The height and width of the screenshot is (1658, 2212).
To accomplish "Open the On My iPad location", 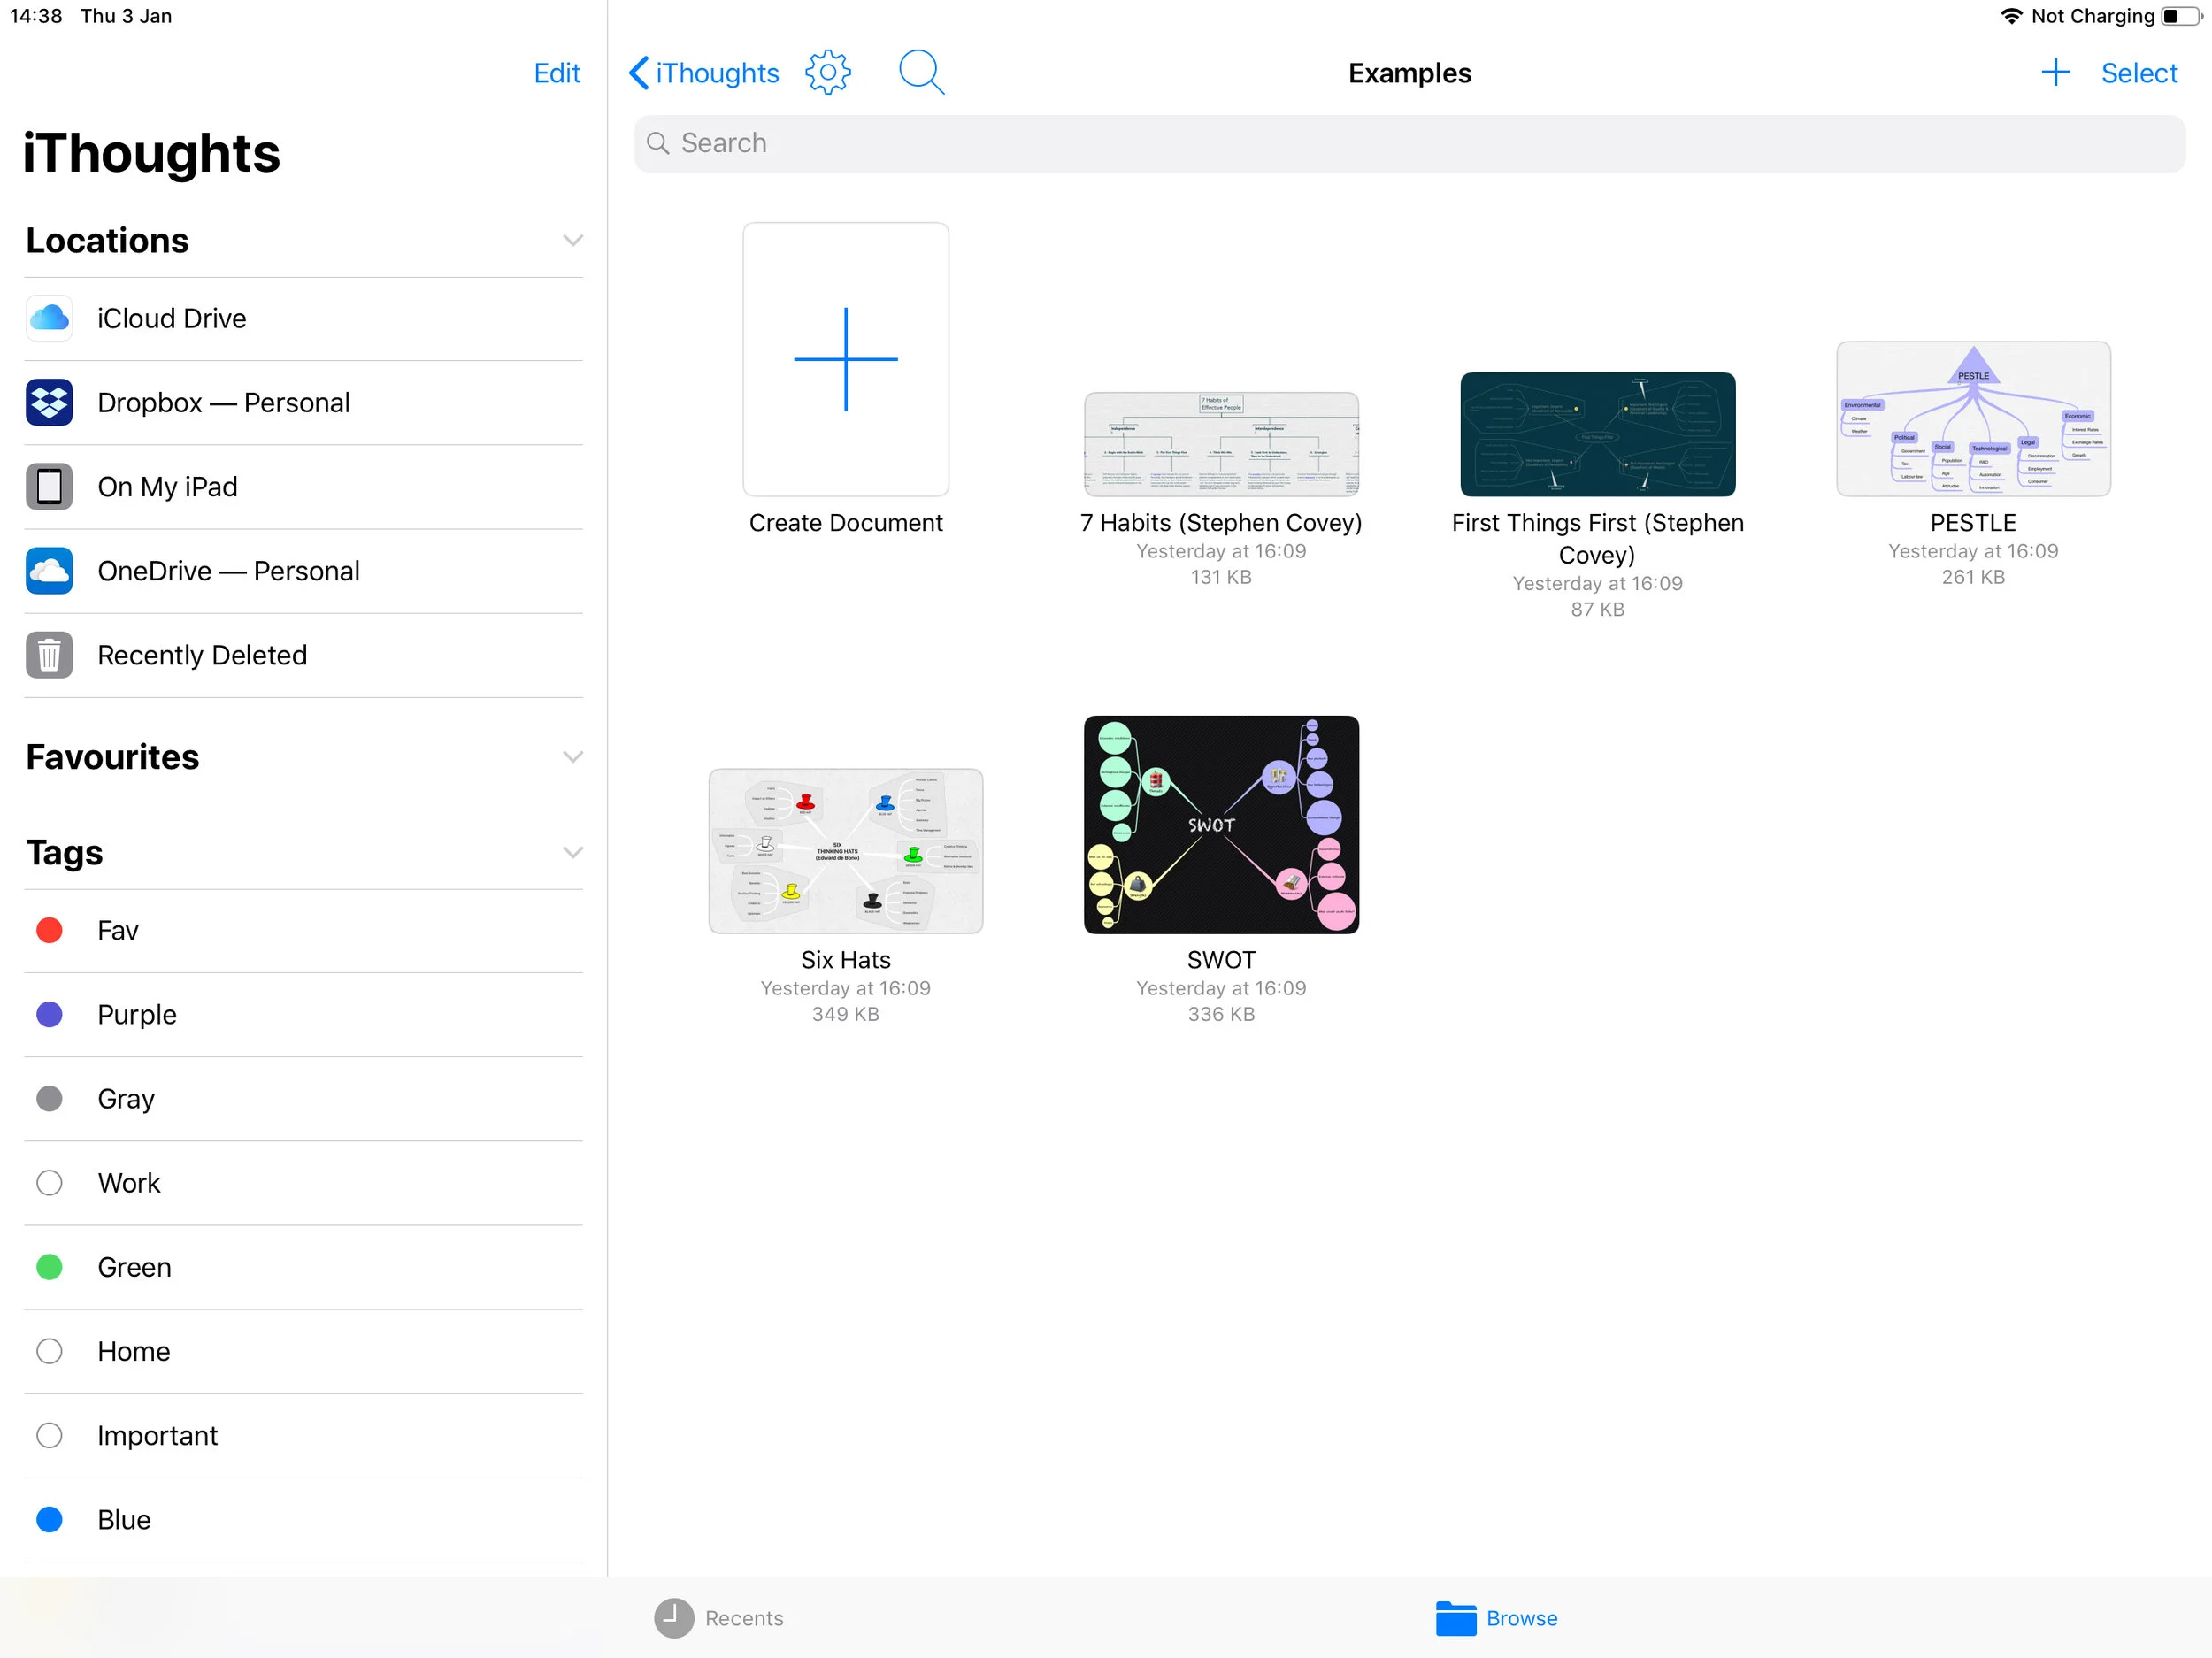I will 167,487.
